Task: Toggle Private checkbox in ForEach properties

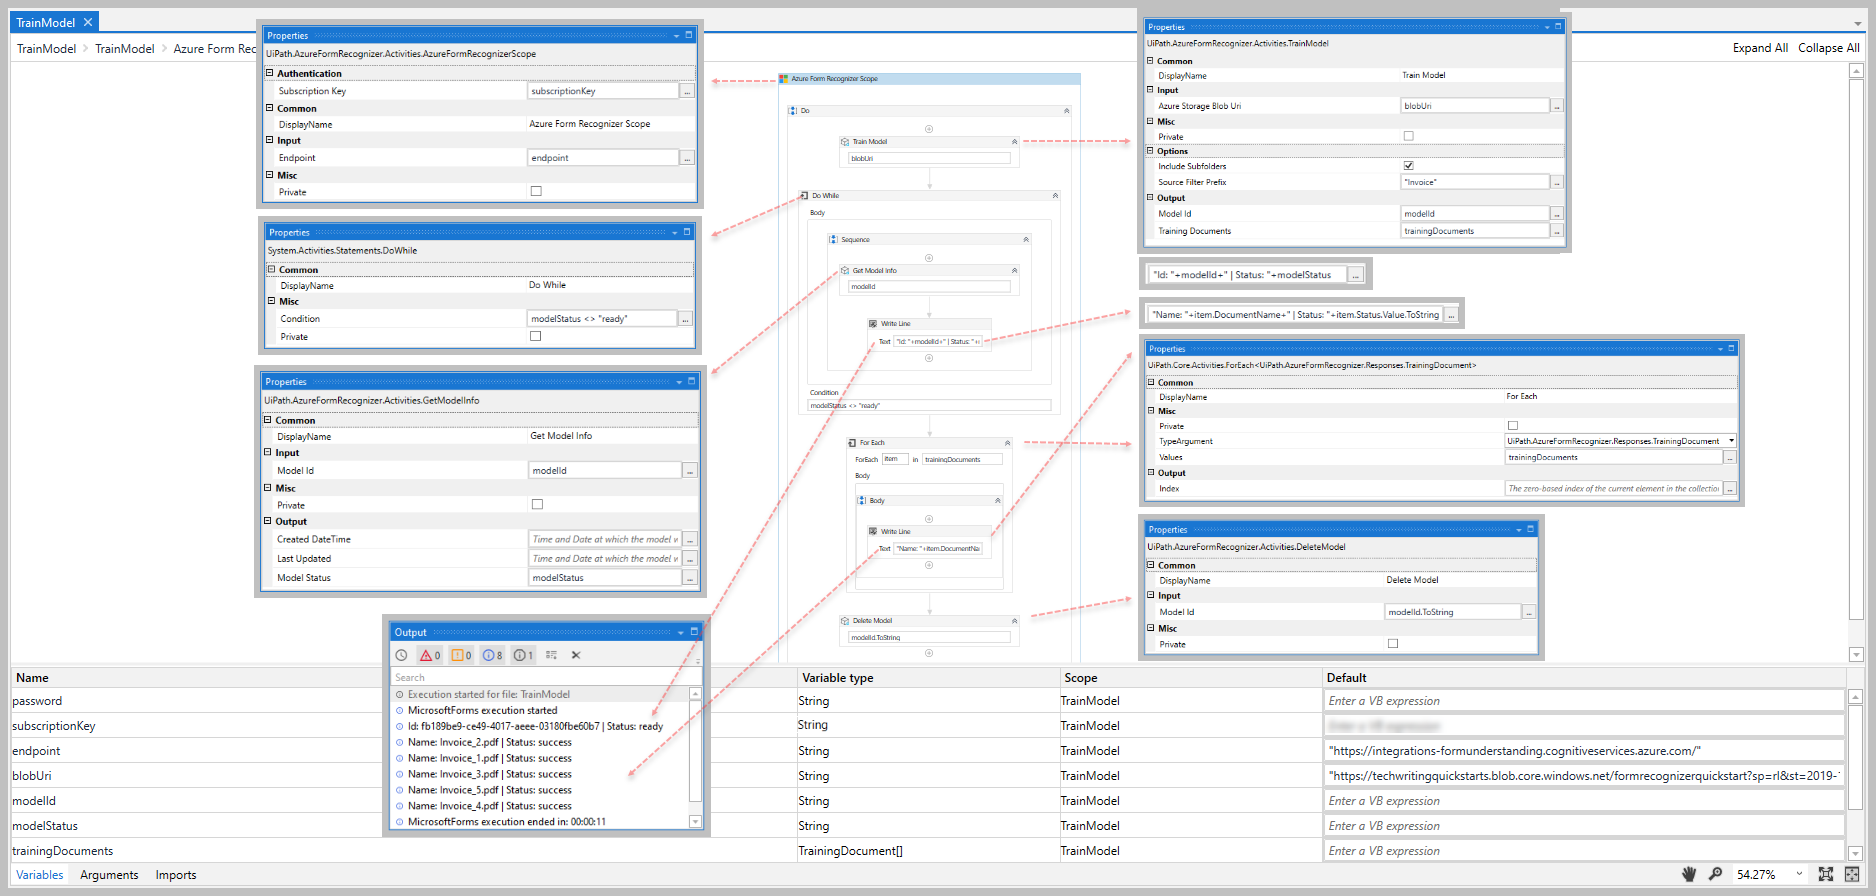Action: (x=1512, y=426)
